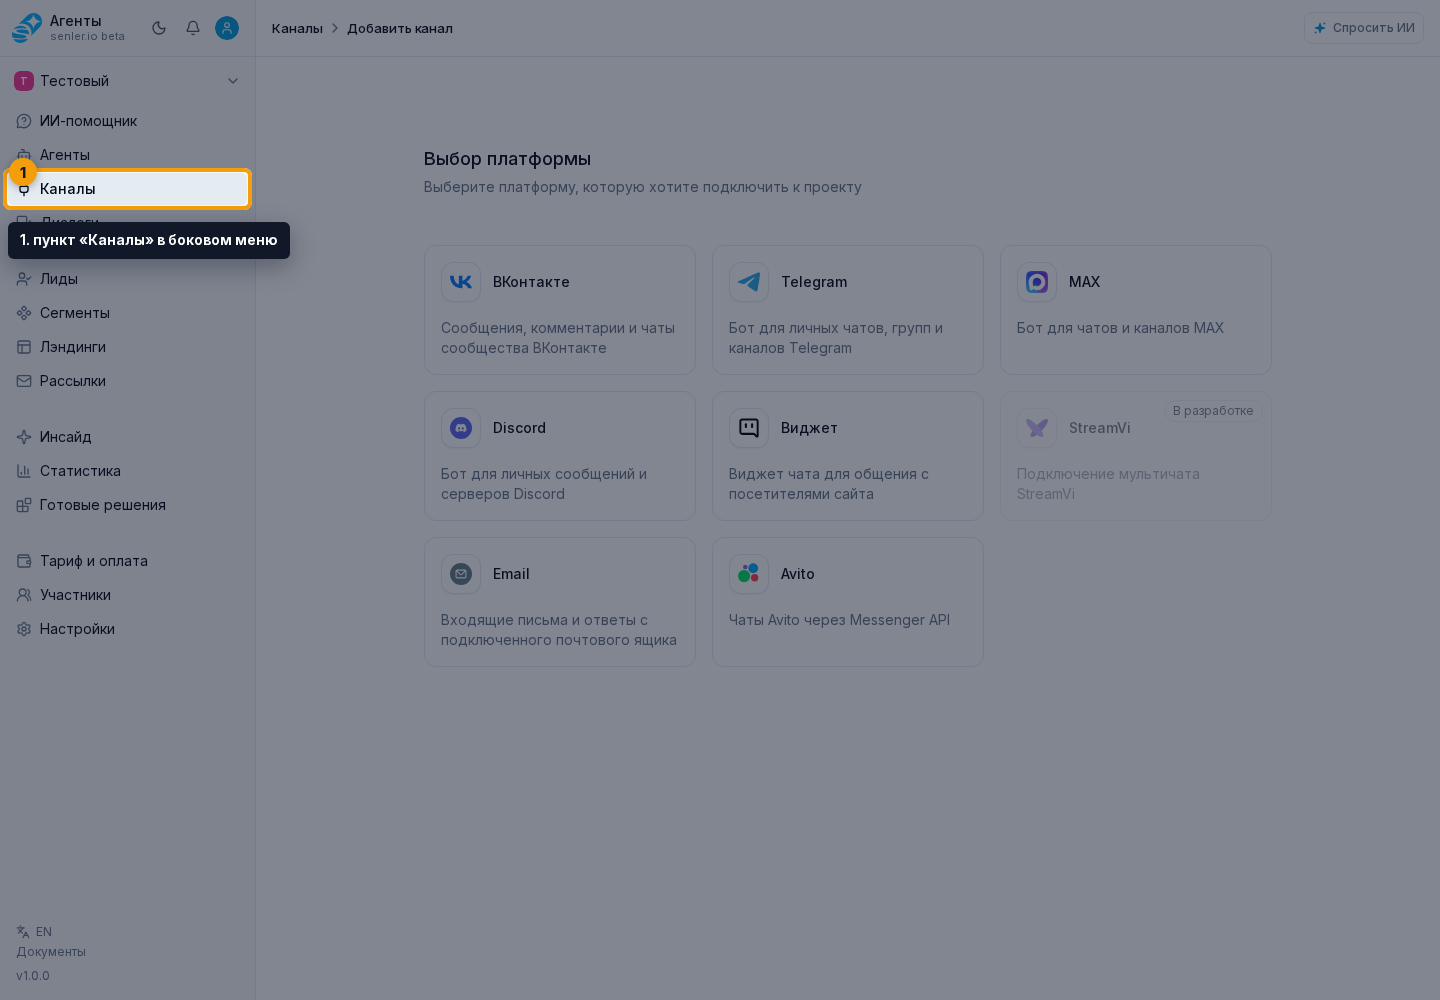Open Лэндинги section
Screen dimensions: 1440x1000
[x=127, y=347]
